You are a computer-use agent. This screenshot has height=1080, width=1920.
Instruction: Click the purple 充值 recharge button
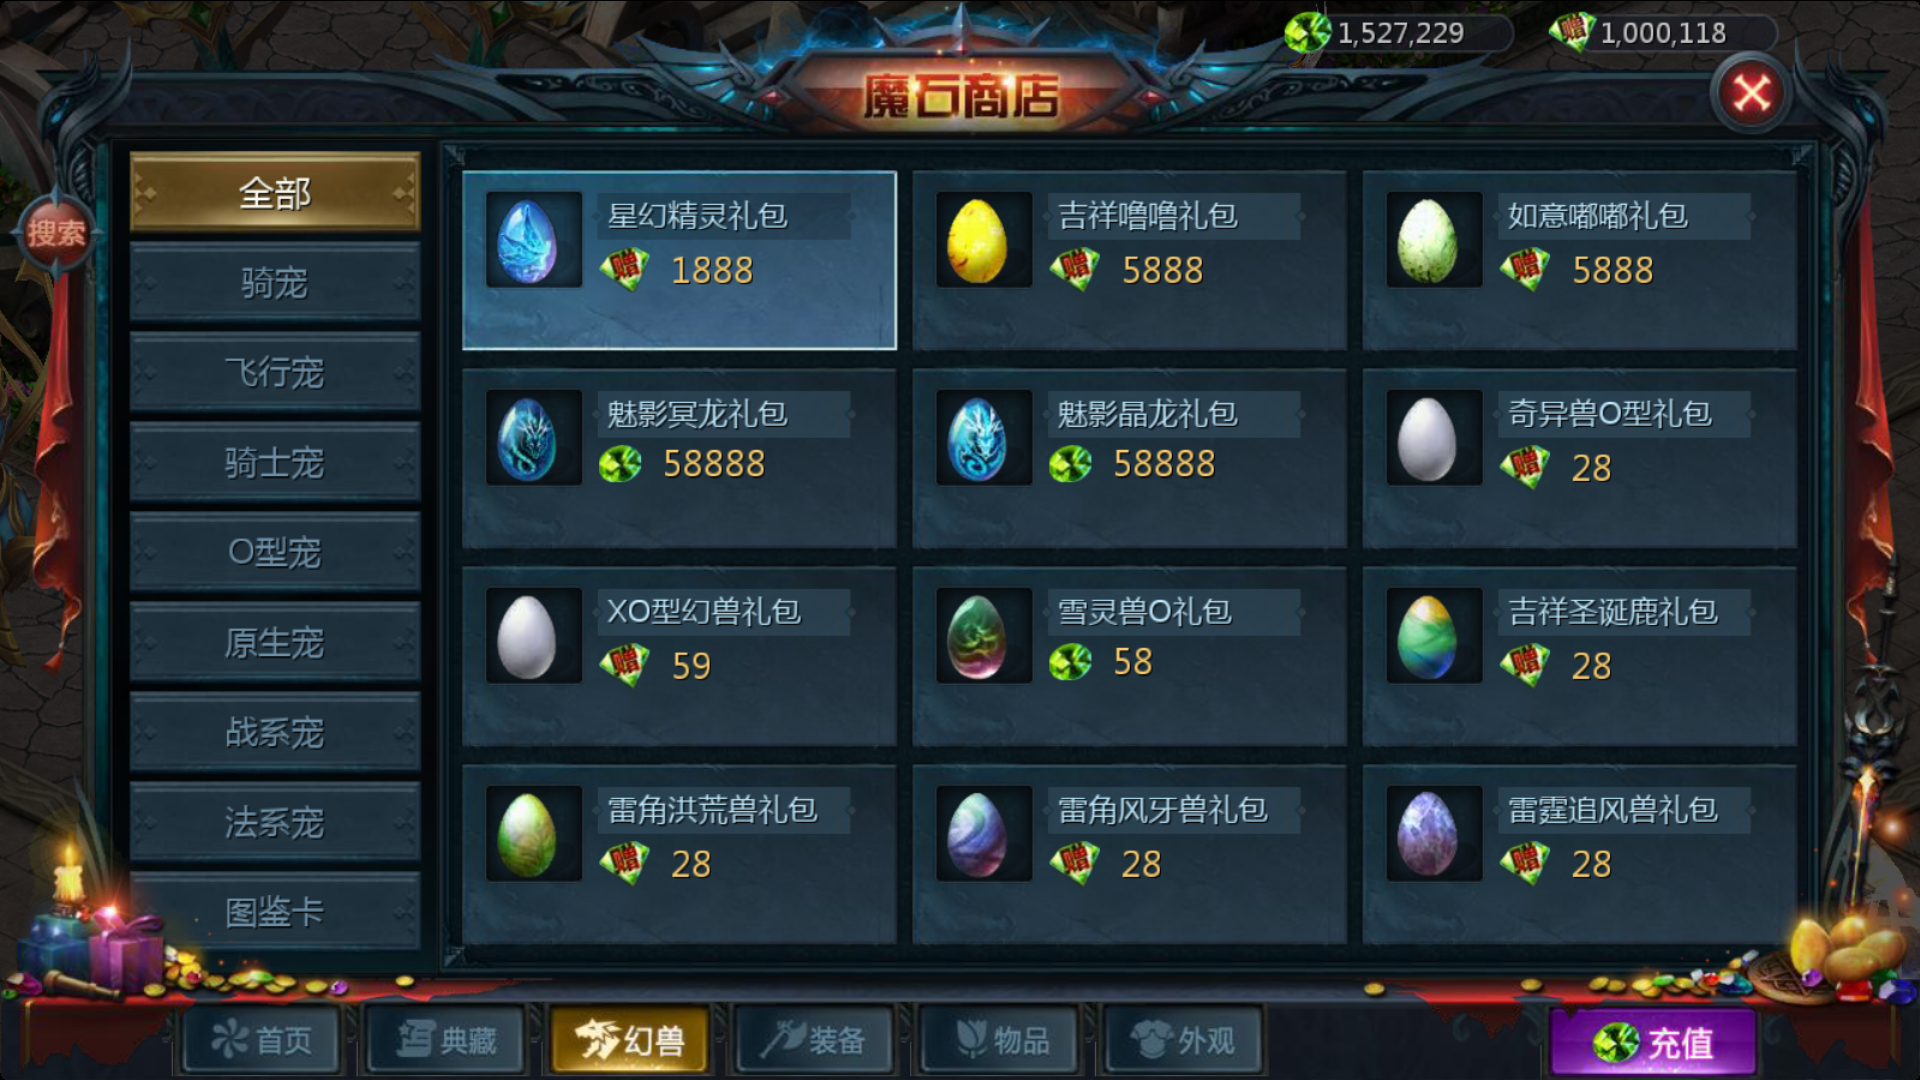click(1654, 1043)
